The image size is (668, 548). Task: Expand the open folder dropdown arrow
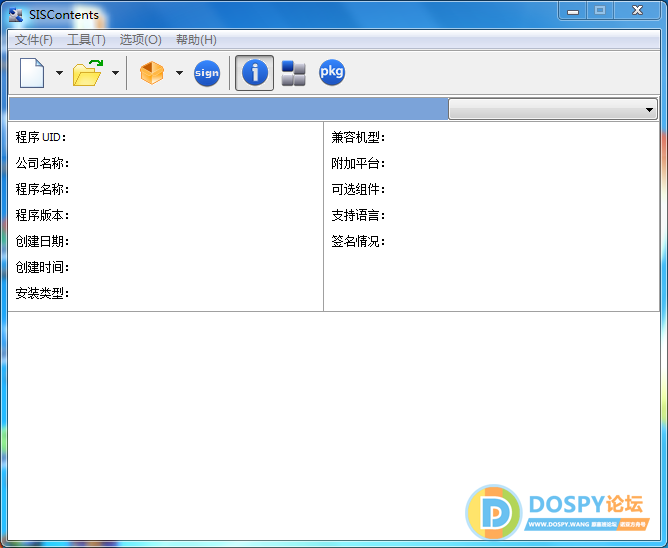pyautogui.click(x=115, y=73)
